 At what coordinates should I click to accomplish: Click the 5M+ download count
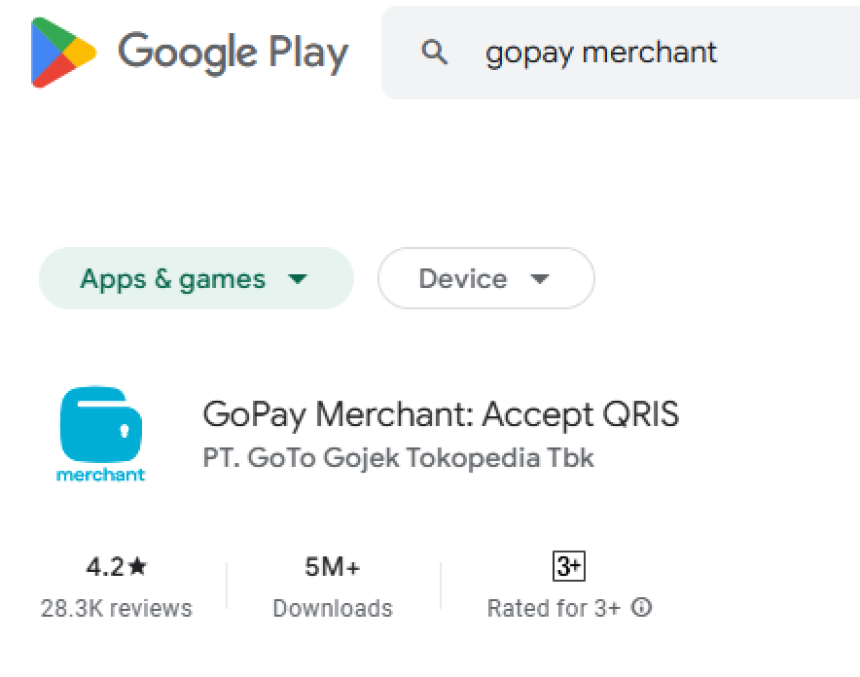tap(332, 568)
